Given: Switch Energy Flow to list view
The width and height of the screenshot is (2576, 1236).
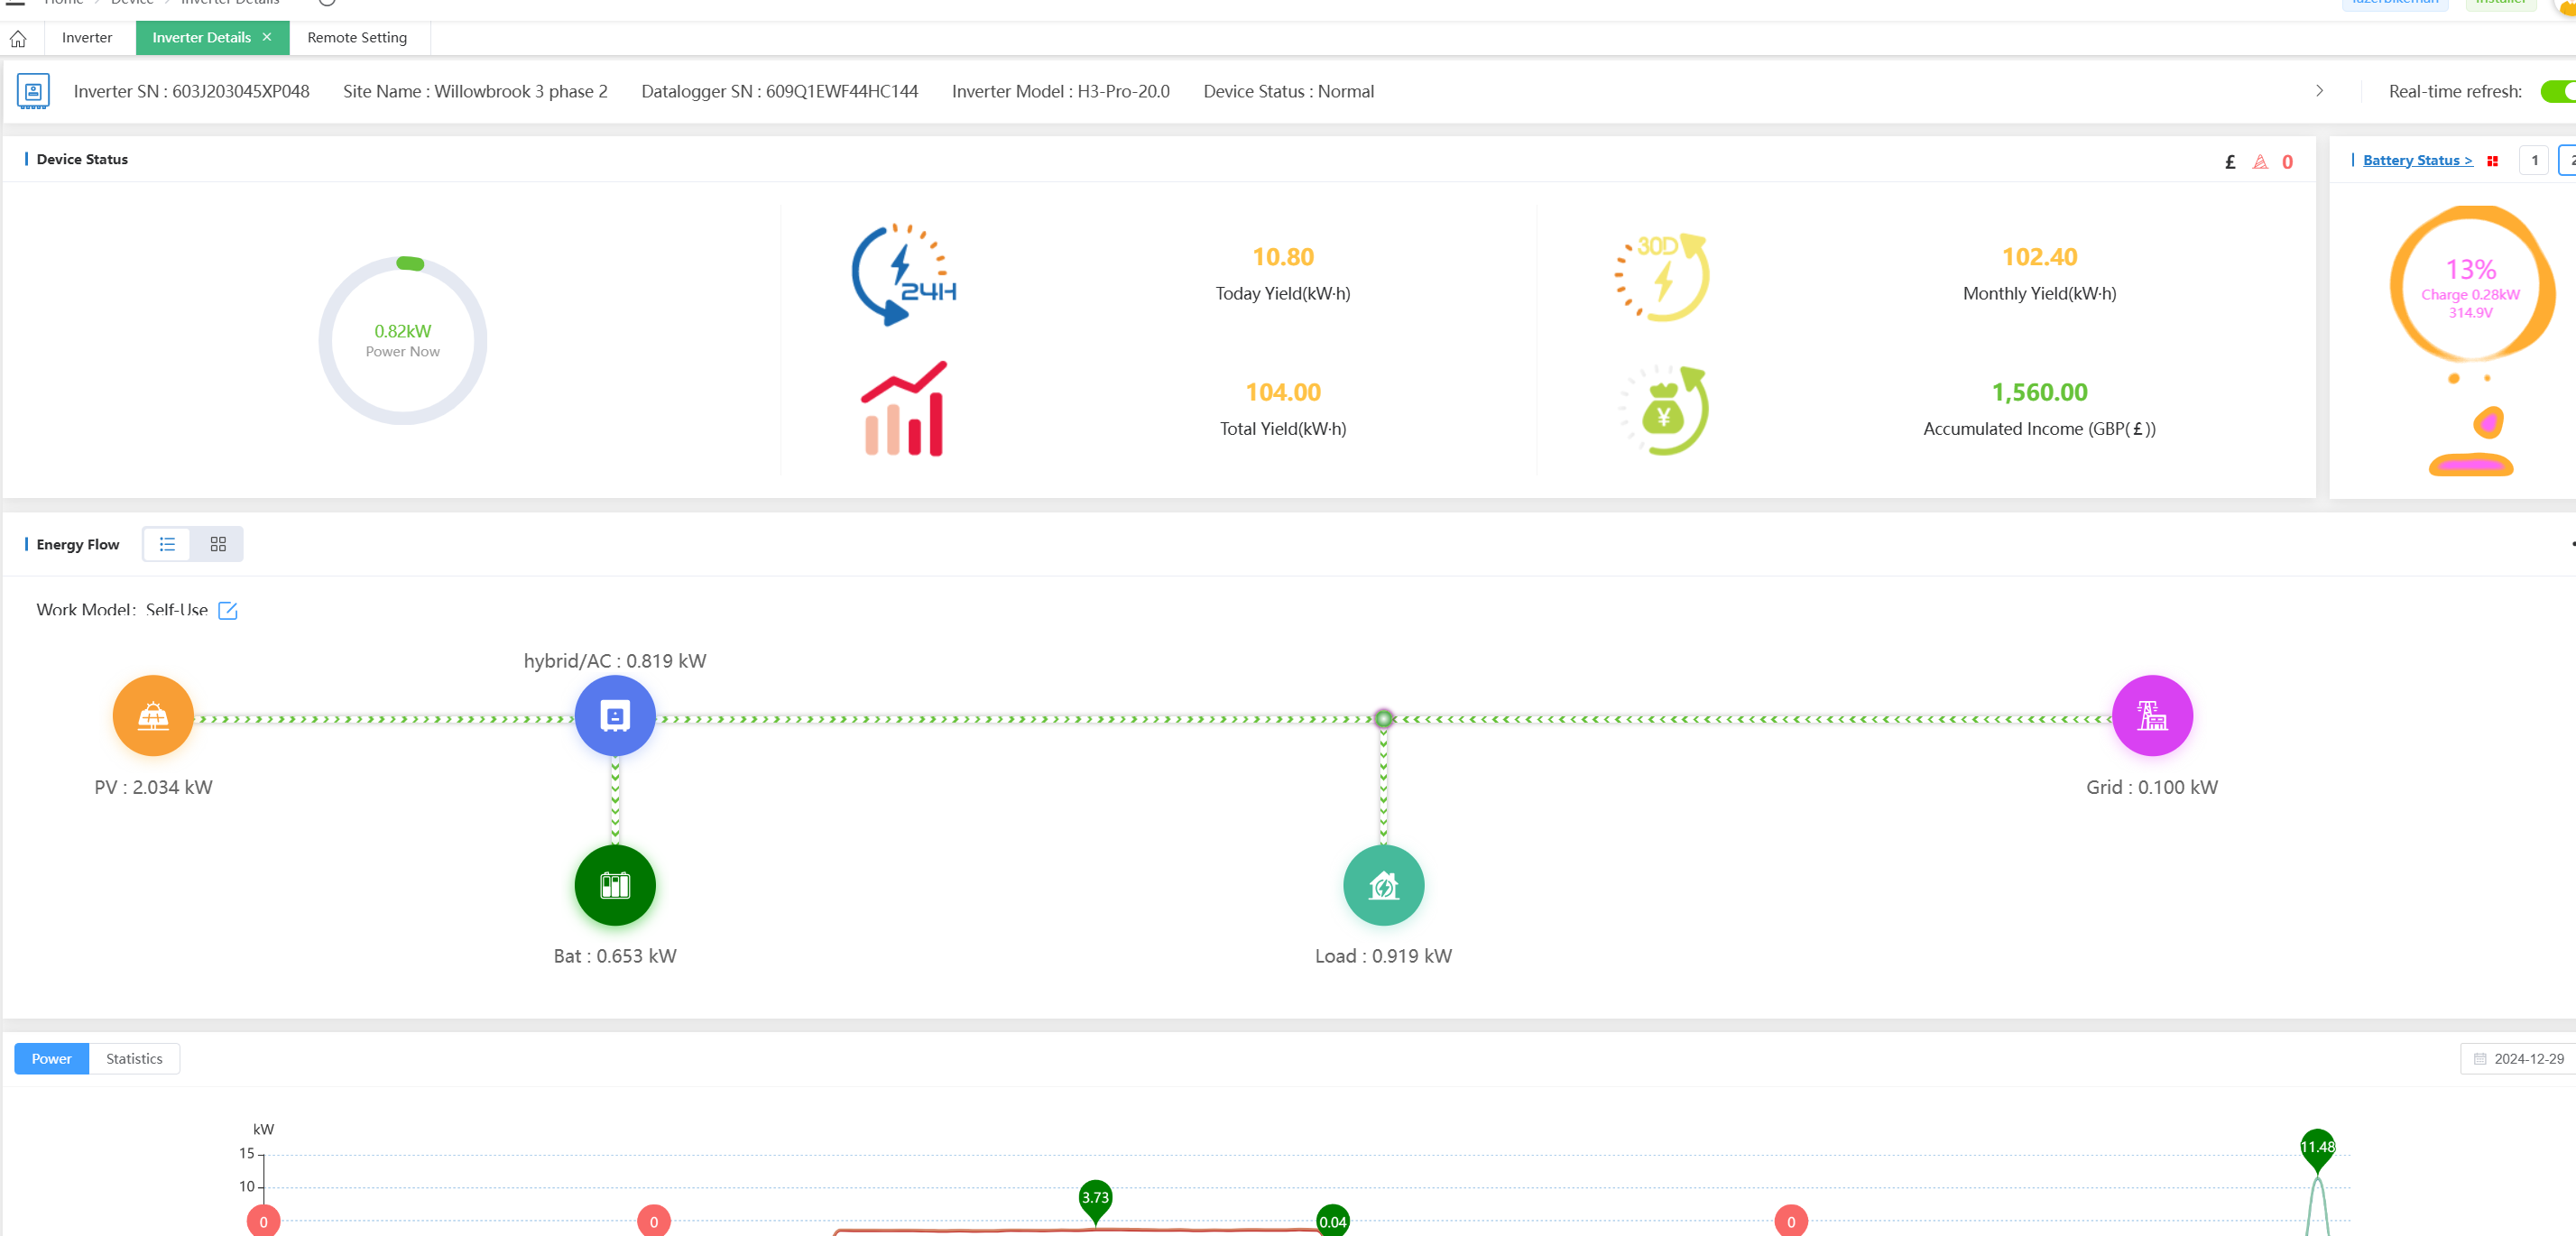Looking at the screenshot, I should click(x=167, y=544).
